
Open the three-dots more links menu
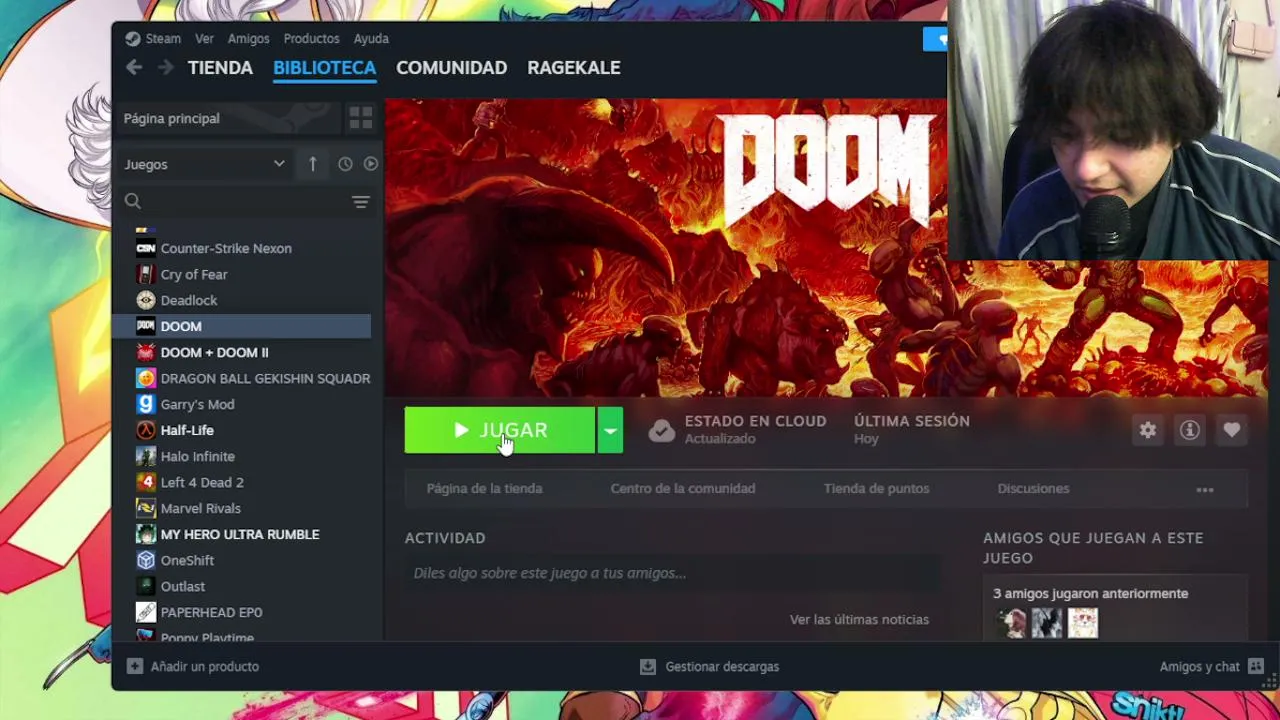1205,490
